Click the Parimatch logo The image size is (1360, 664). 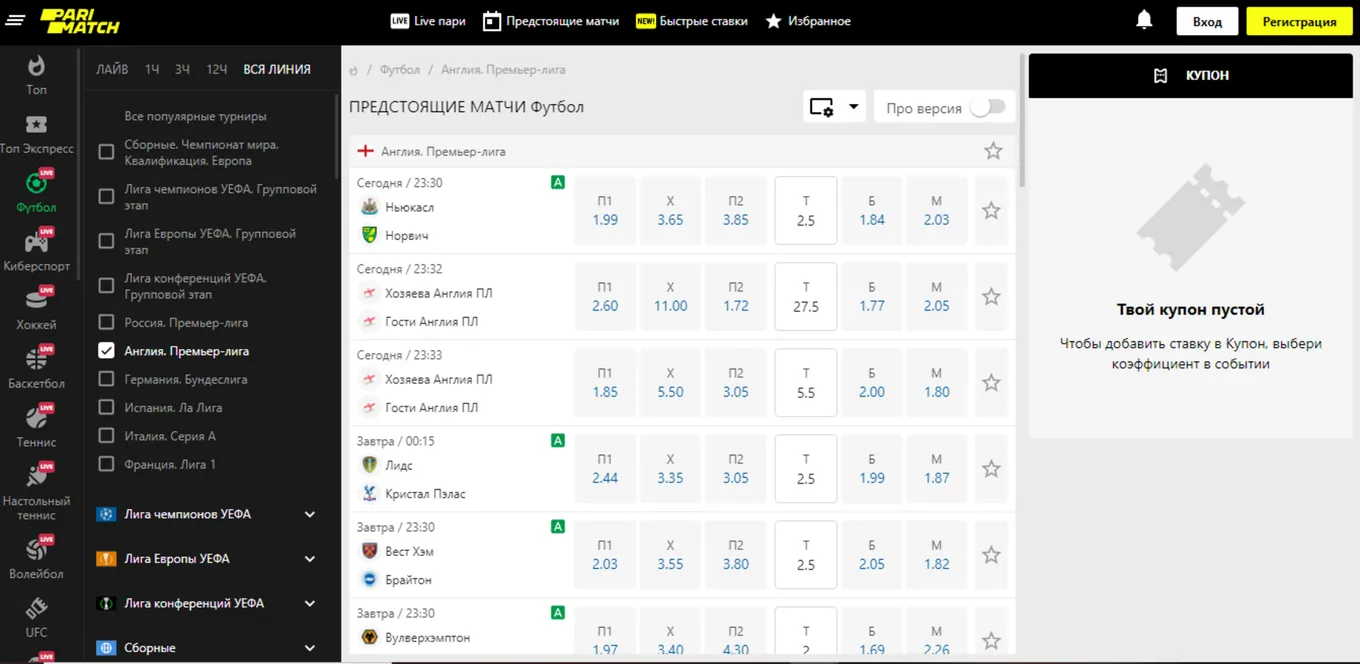(x=78, y=21)
